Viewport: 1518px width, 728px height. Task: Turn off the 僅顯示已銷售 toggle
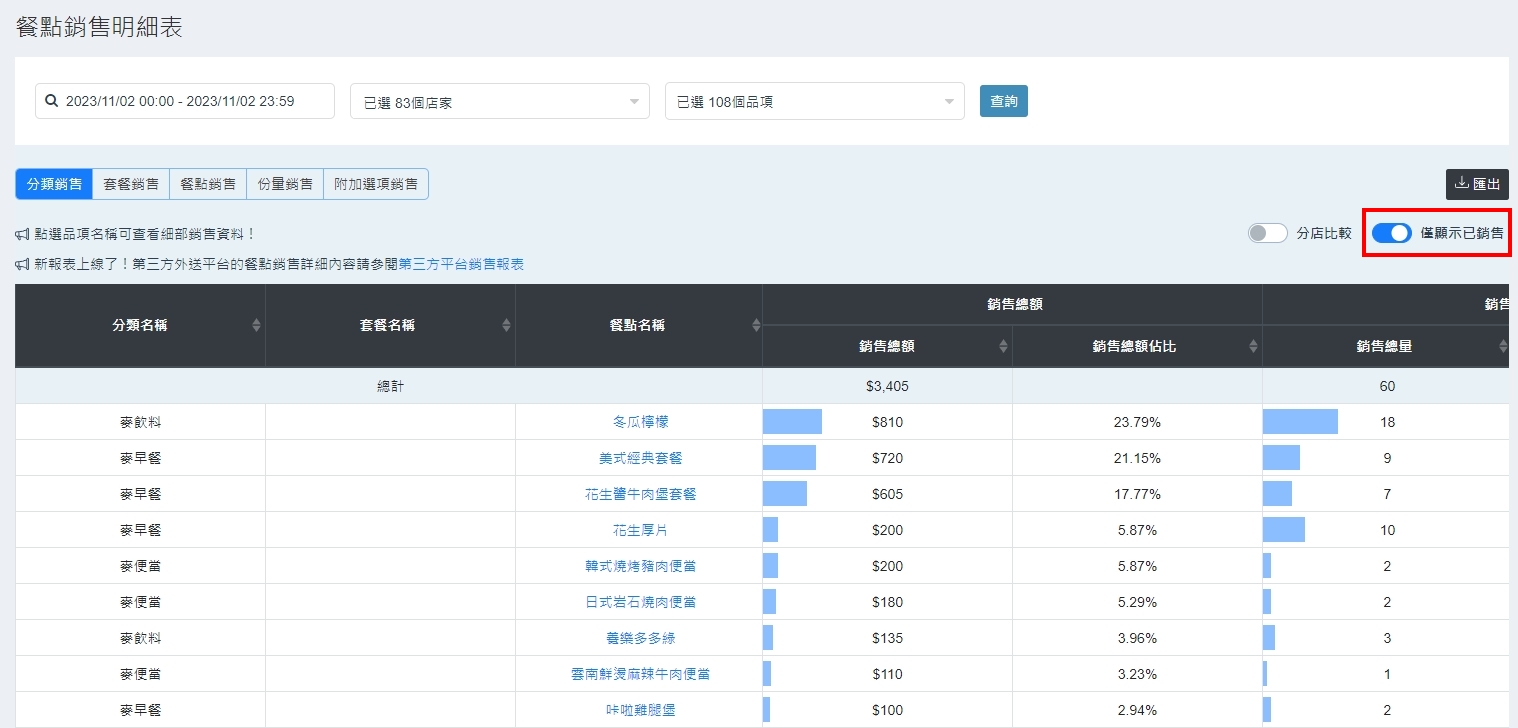1391,233
